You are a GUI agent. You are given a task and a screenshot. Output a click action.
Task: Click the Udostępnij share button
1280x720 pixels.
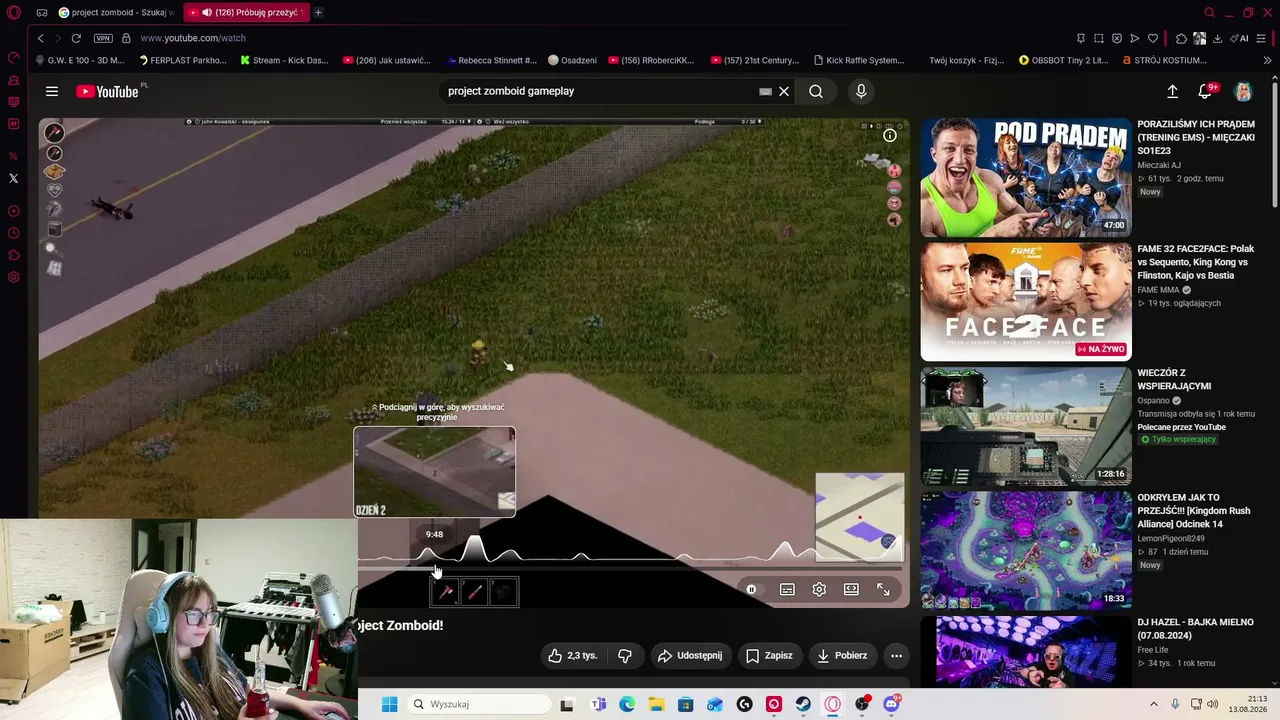pos(689,656)
